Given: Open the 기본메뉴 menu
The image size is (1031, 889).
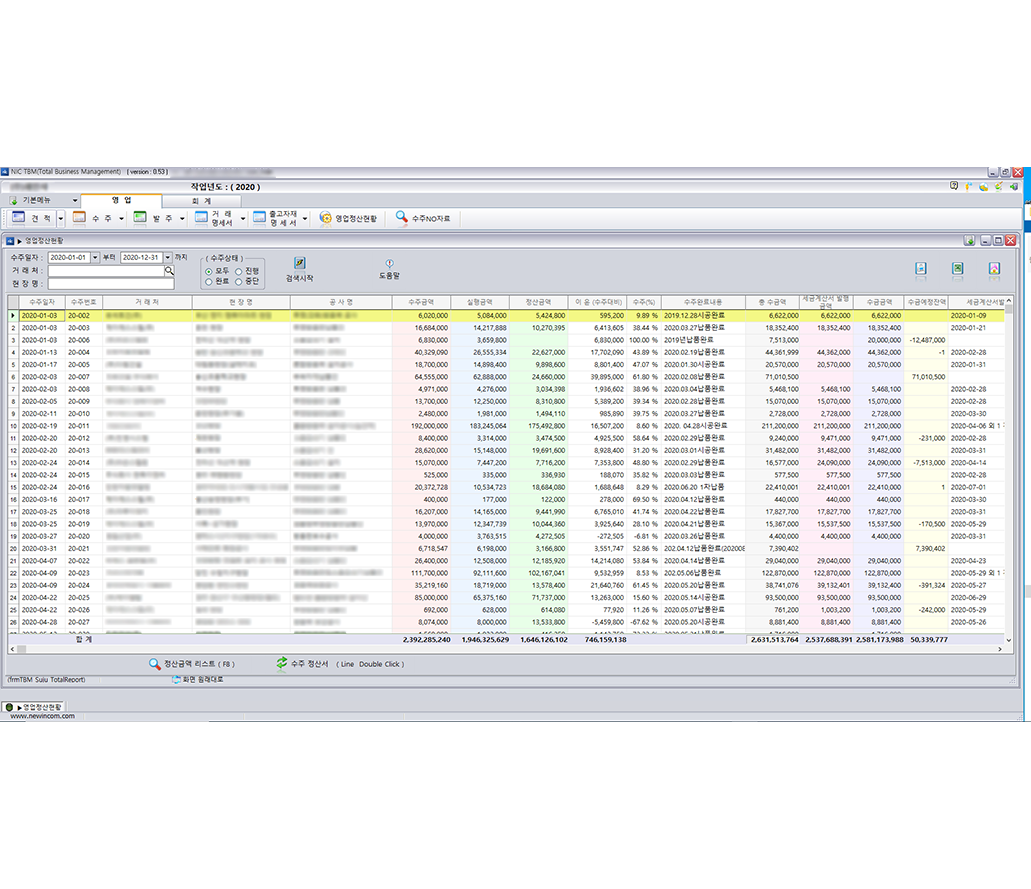Looking at the screenshot, I should pyautogui.click(x=41, y=201).
